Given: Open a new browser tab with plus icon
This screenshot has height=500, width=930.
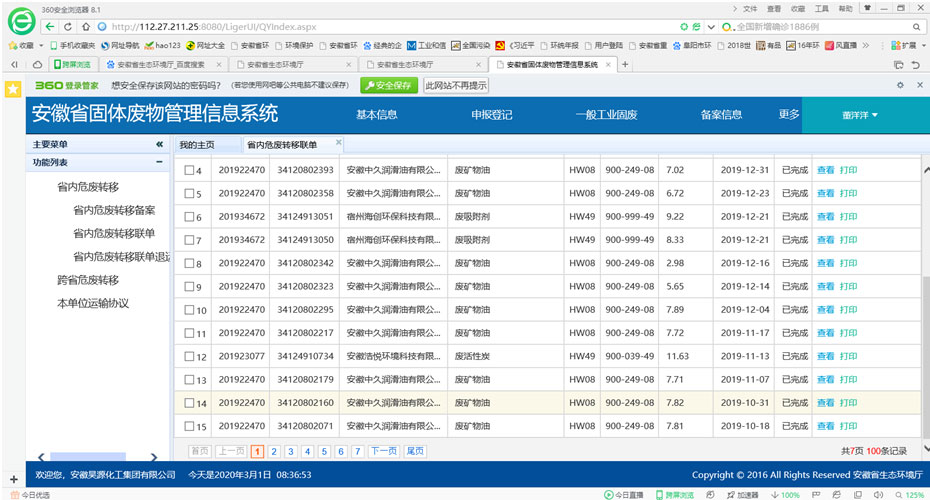Looking at the screenshot, I should pyautogui.click(x=626, y=64).
